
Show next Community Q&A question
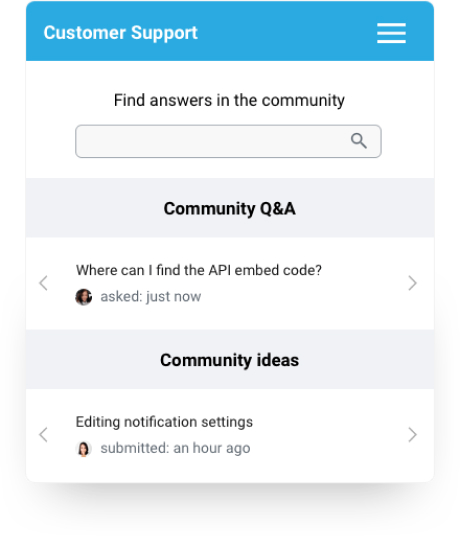coord(412,283)
